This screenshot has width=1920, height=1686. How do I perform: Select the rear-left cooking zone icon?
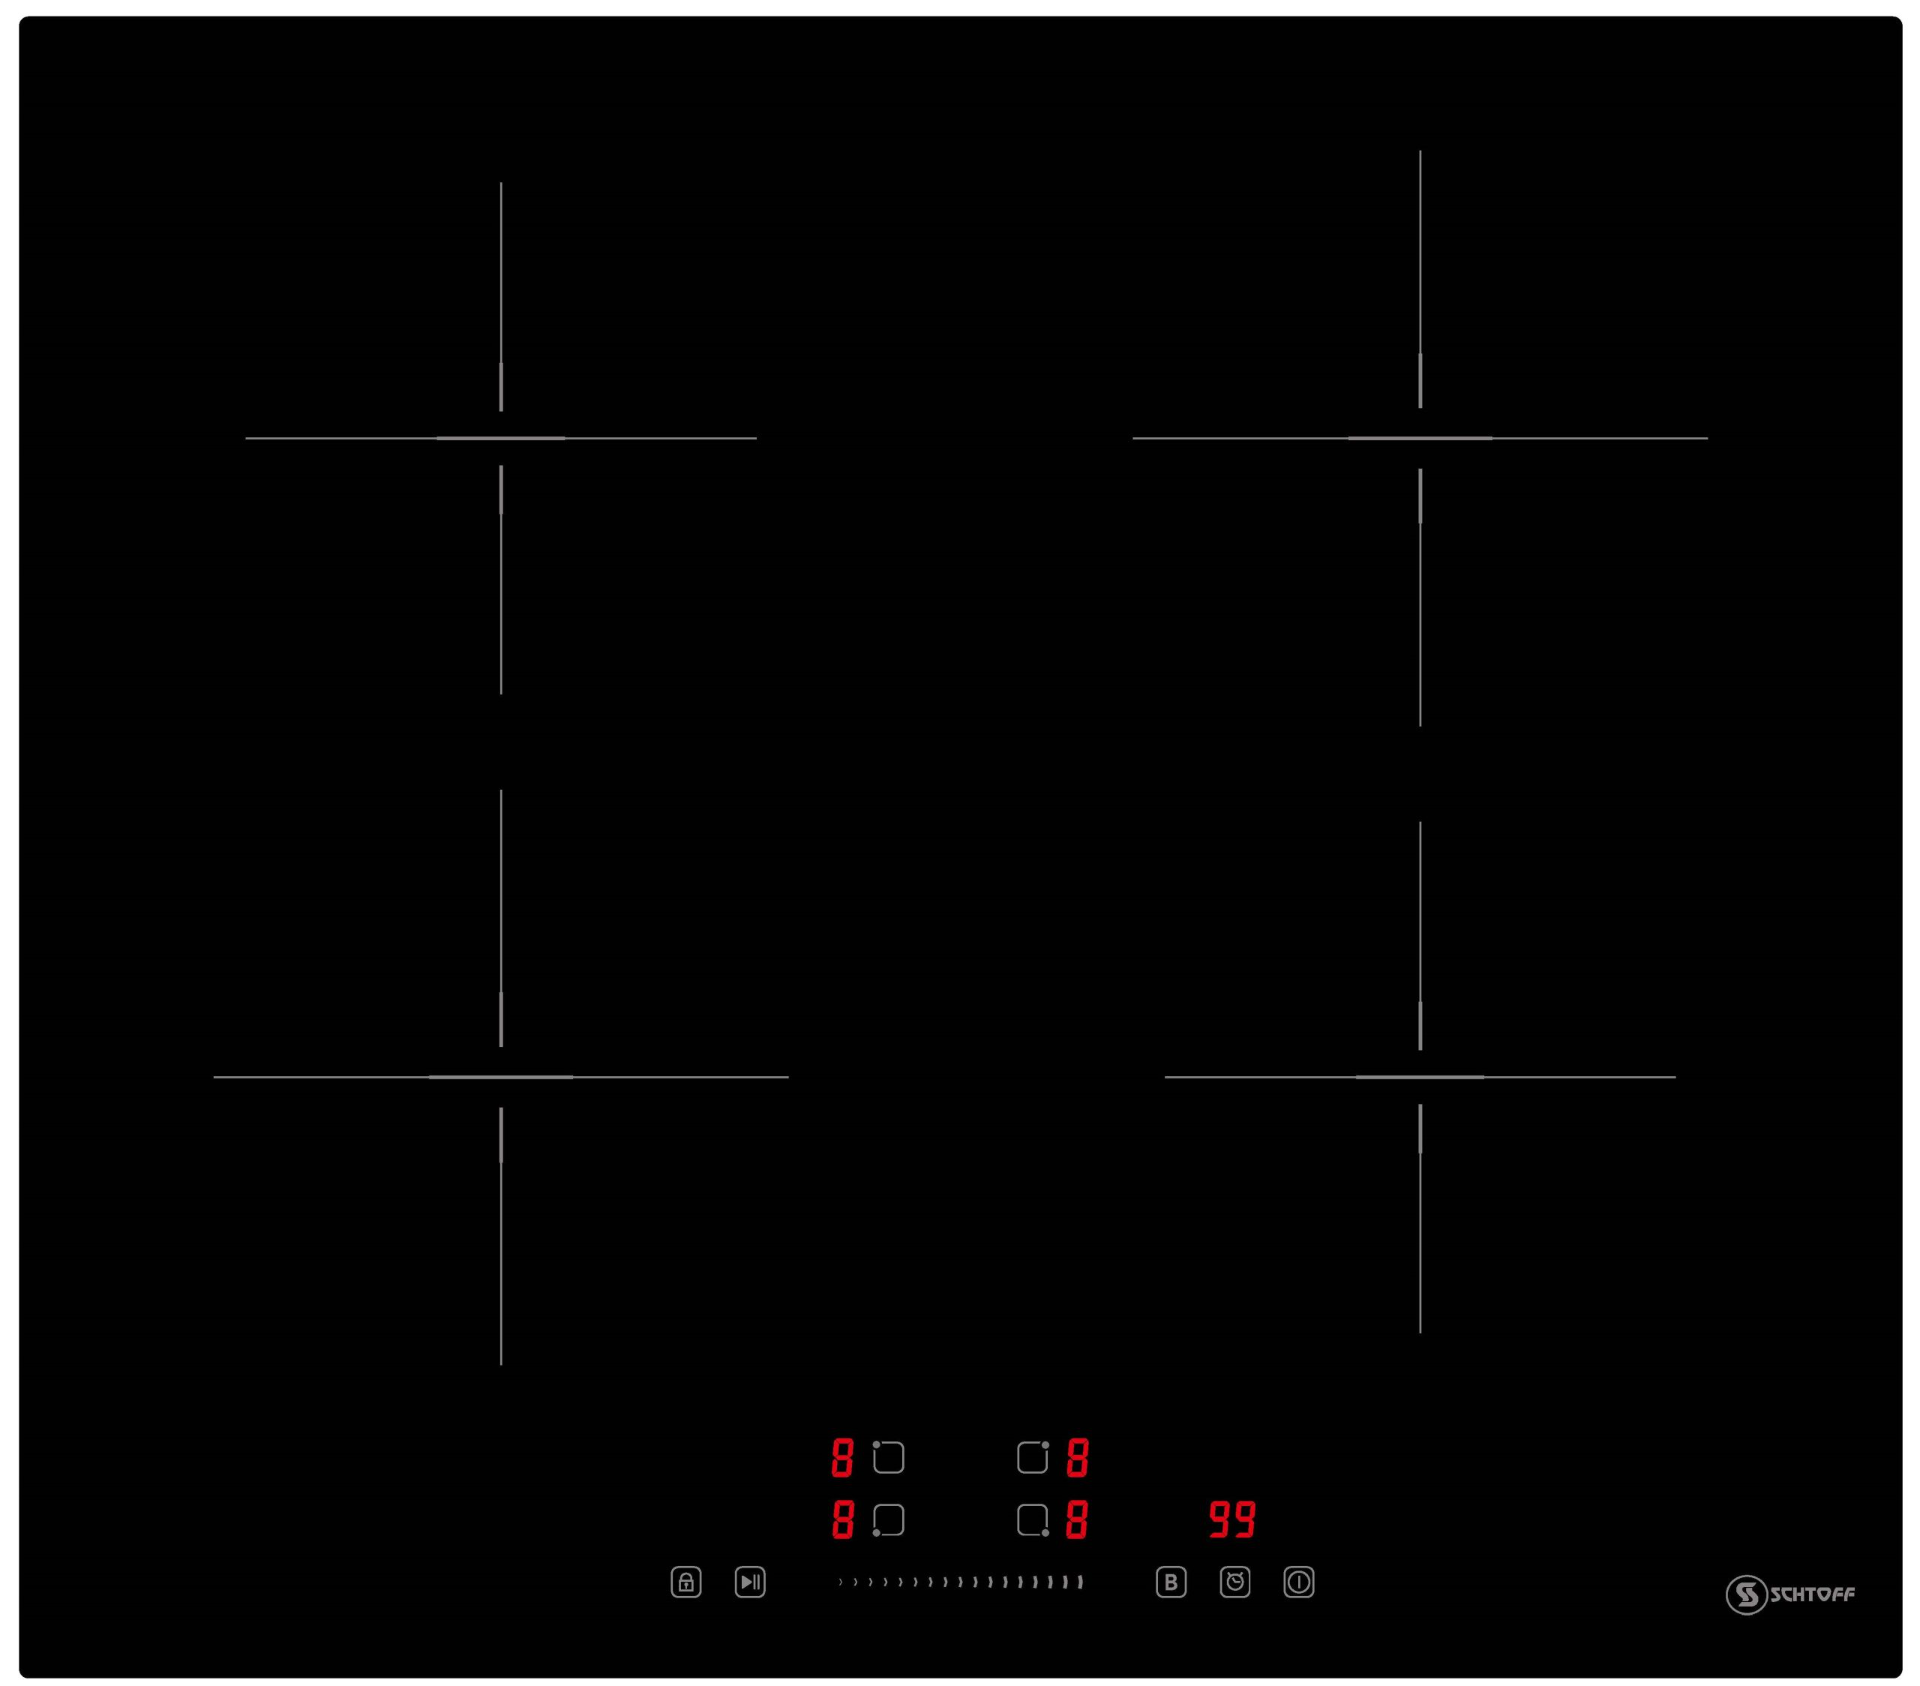click(887, 1456)
